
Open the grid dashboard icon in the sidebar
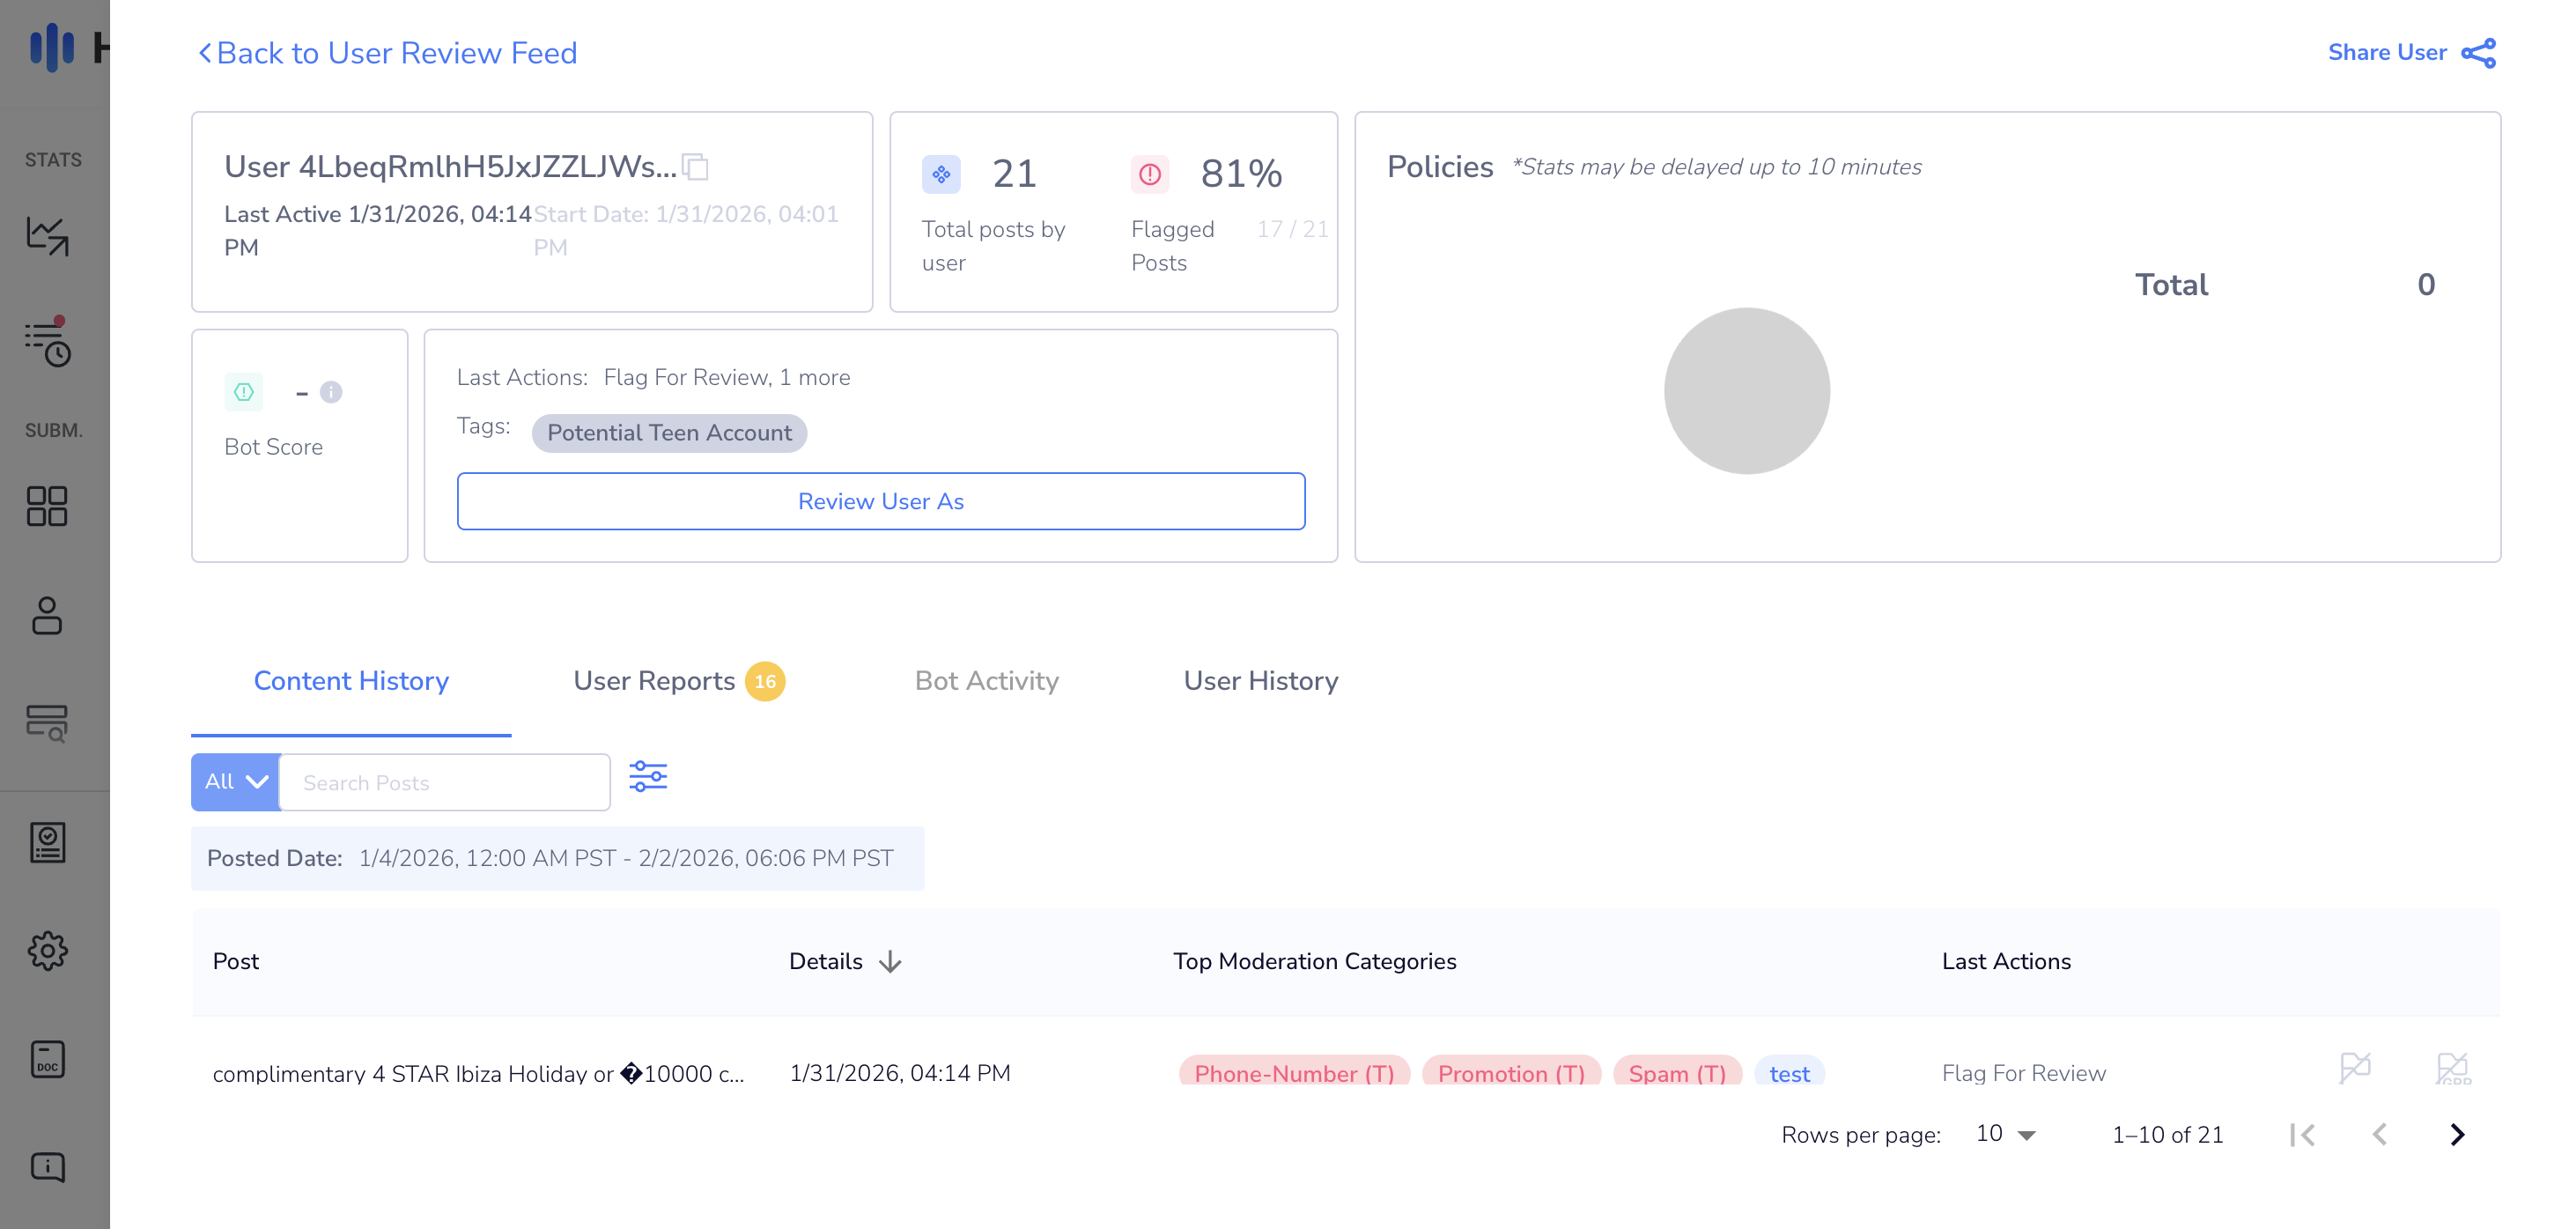point(47,506)
